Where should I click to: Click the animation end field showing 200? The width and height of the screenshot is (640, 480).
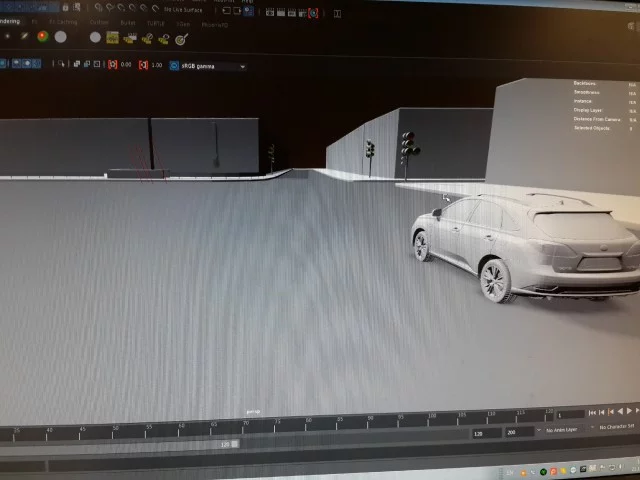519,432
